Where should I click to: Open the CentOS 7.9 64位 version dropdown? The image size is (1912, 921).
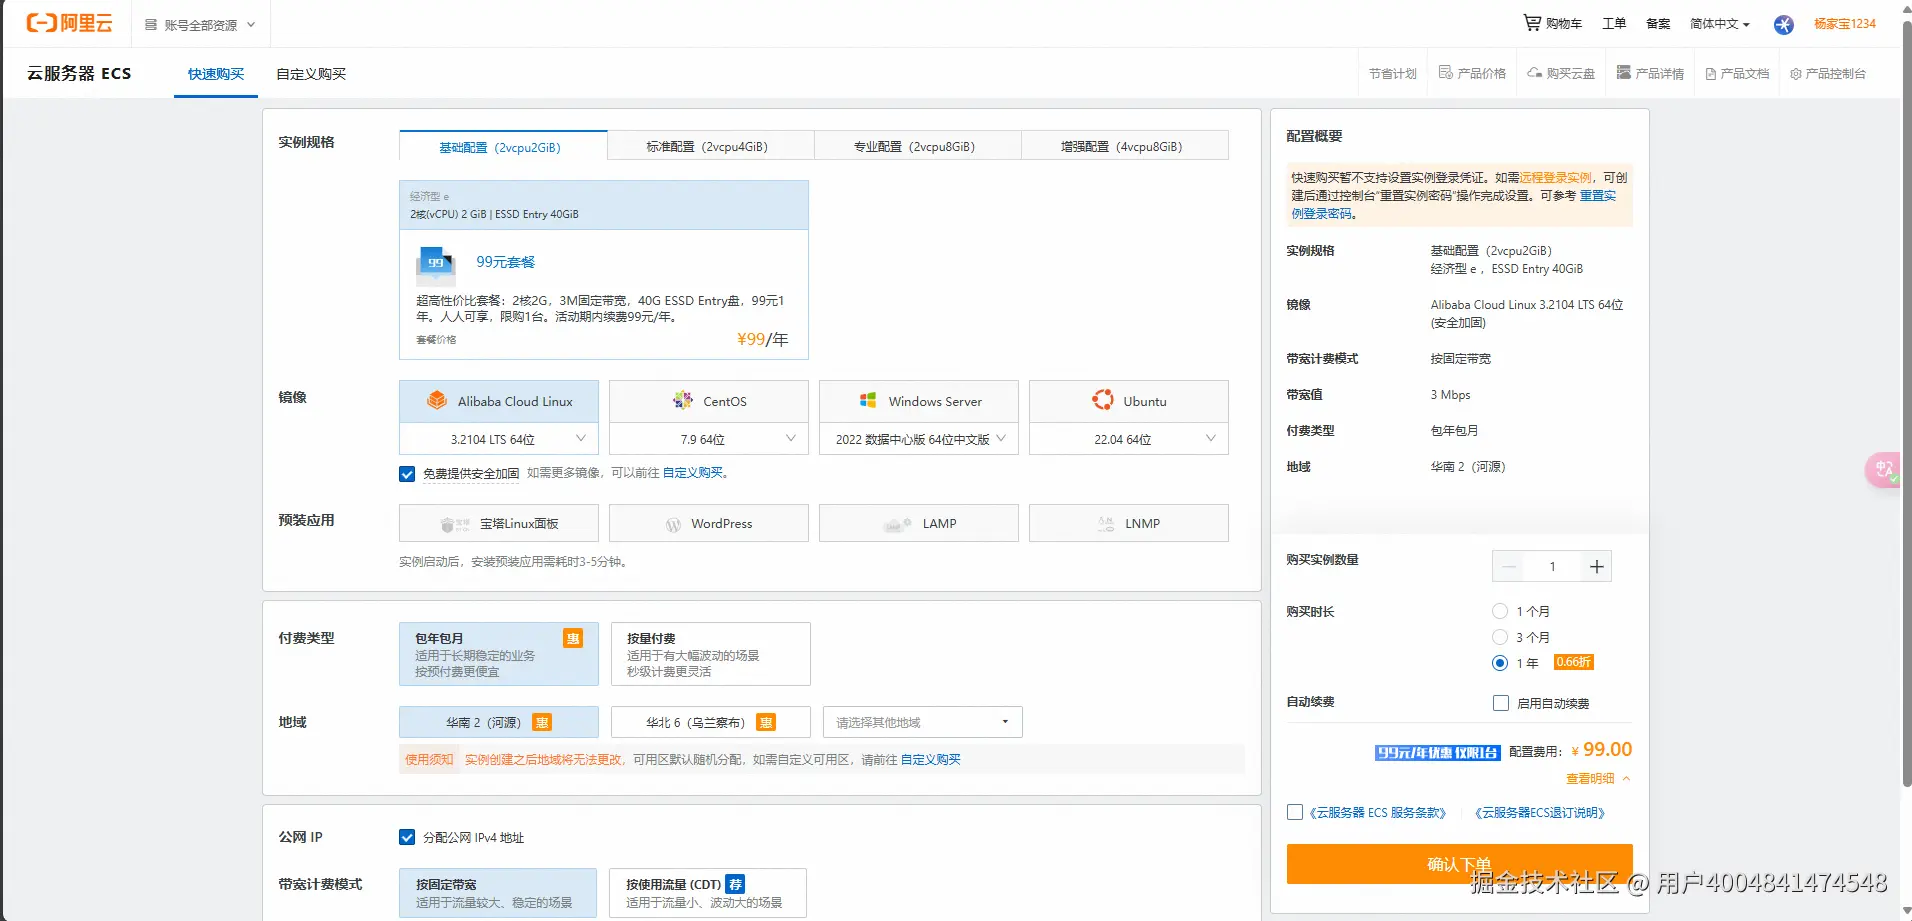pyautogui.click(x=709, y=439)
